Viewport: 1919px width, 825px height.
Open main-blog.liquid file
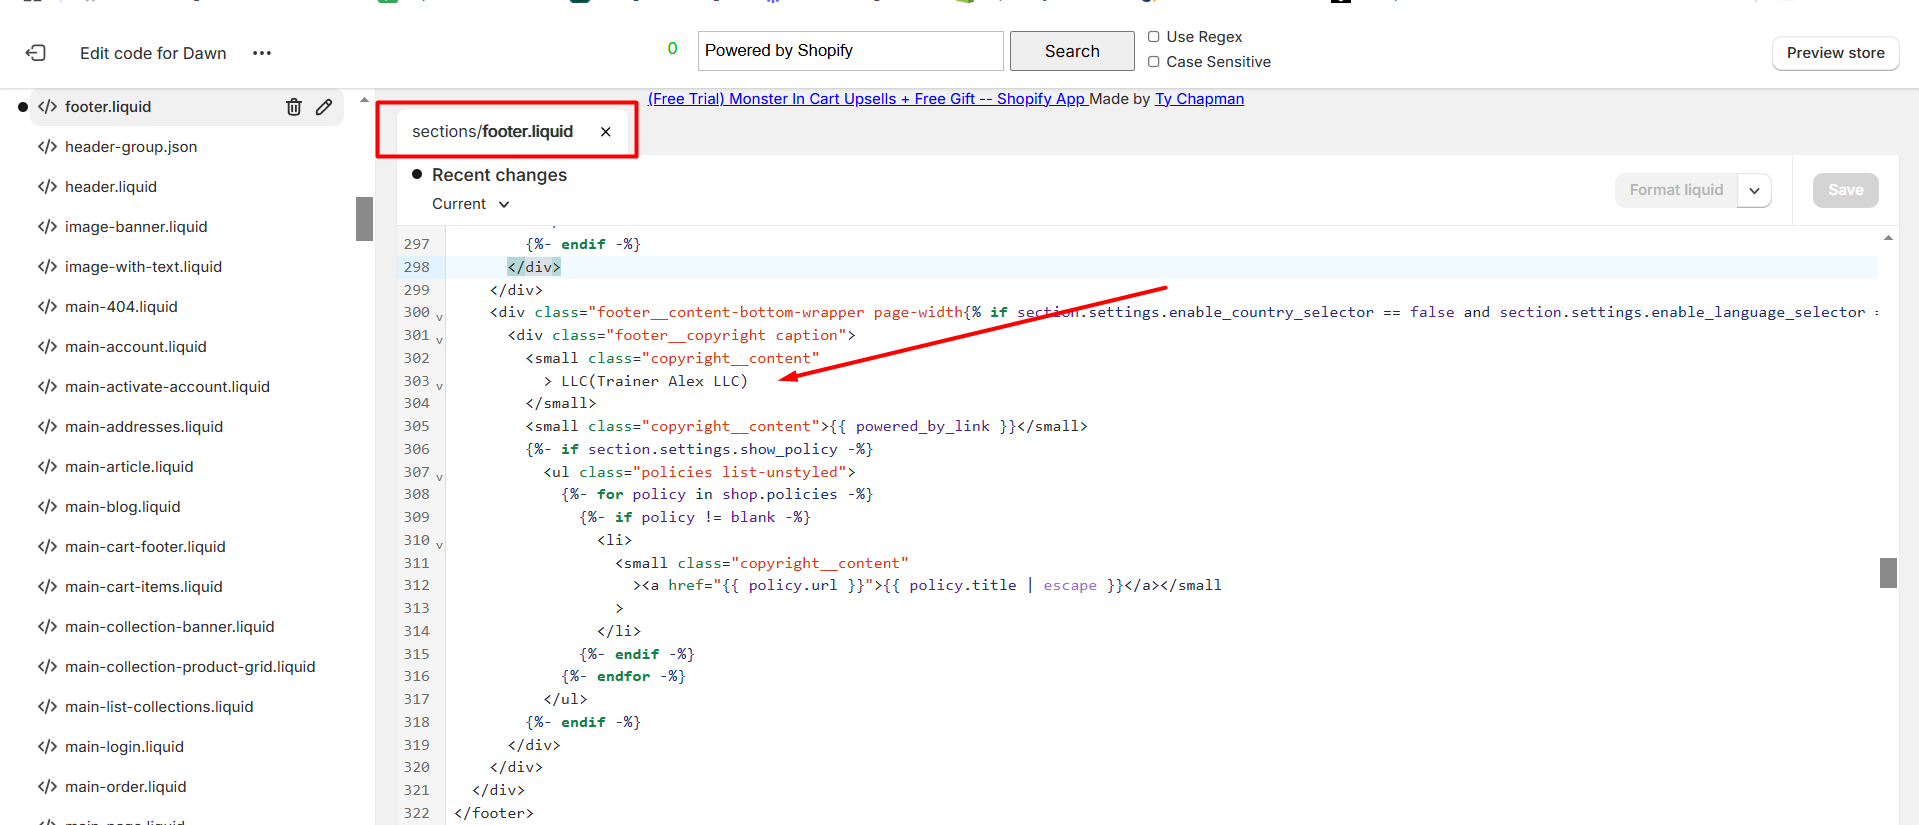coord(123,507)
